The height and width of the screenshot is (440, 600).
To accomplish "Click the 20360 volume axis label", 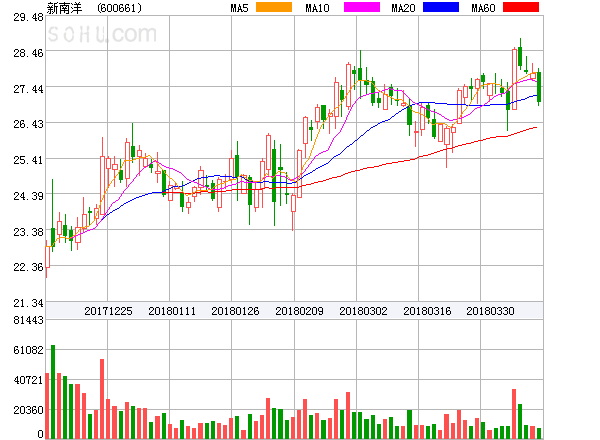I will (28, 411).
